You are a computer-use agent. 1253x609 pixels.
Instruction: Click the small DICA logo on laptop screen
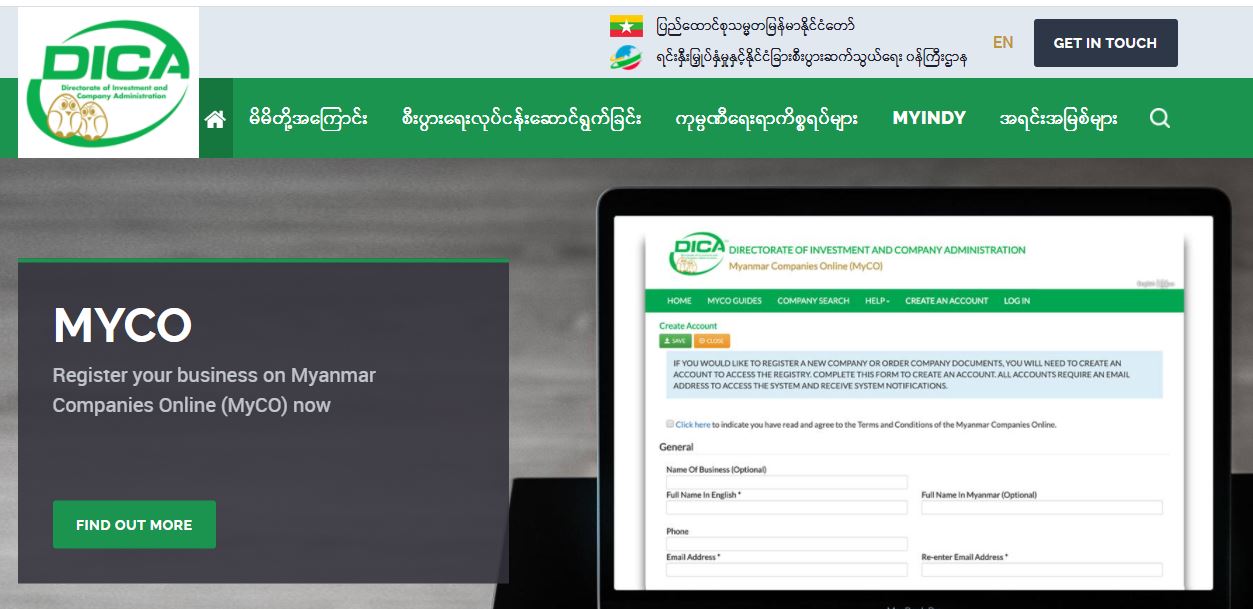(696, 255)
